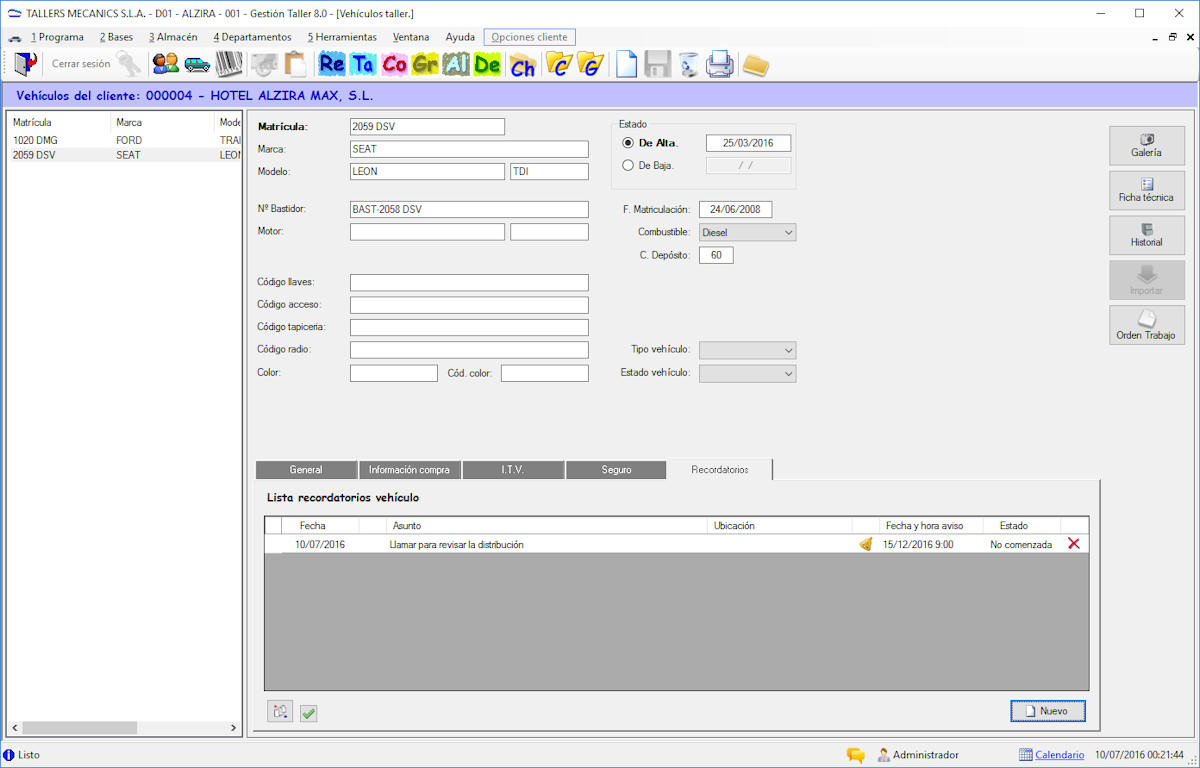Click the folder icon labeled C
Image resolution: width=1200 pixels, height=768 pixels.
559,64
